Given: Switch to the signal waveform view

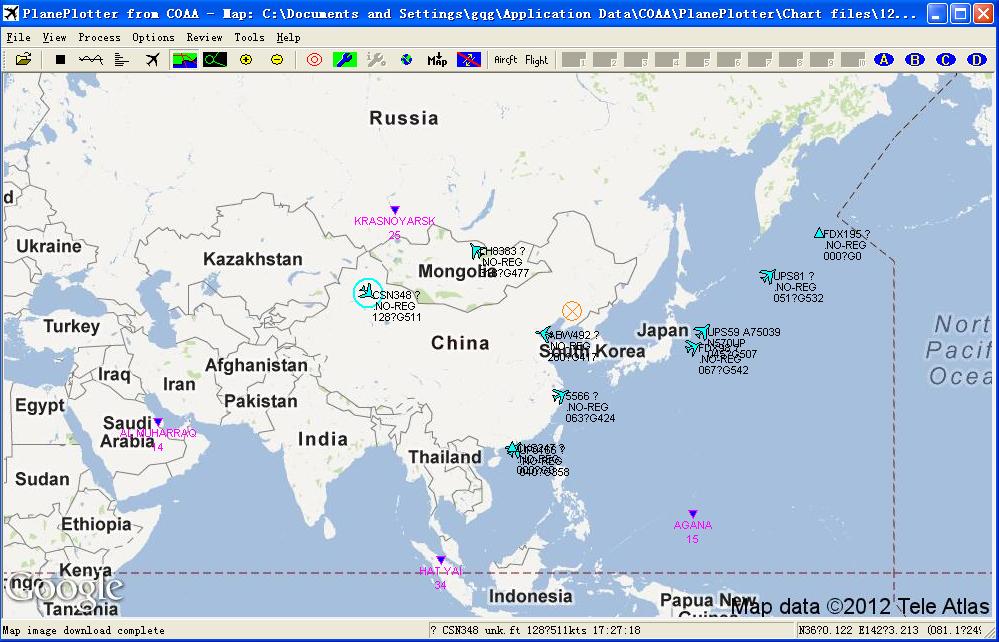Looking at the screenshot, I should [x=90, y=60].
